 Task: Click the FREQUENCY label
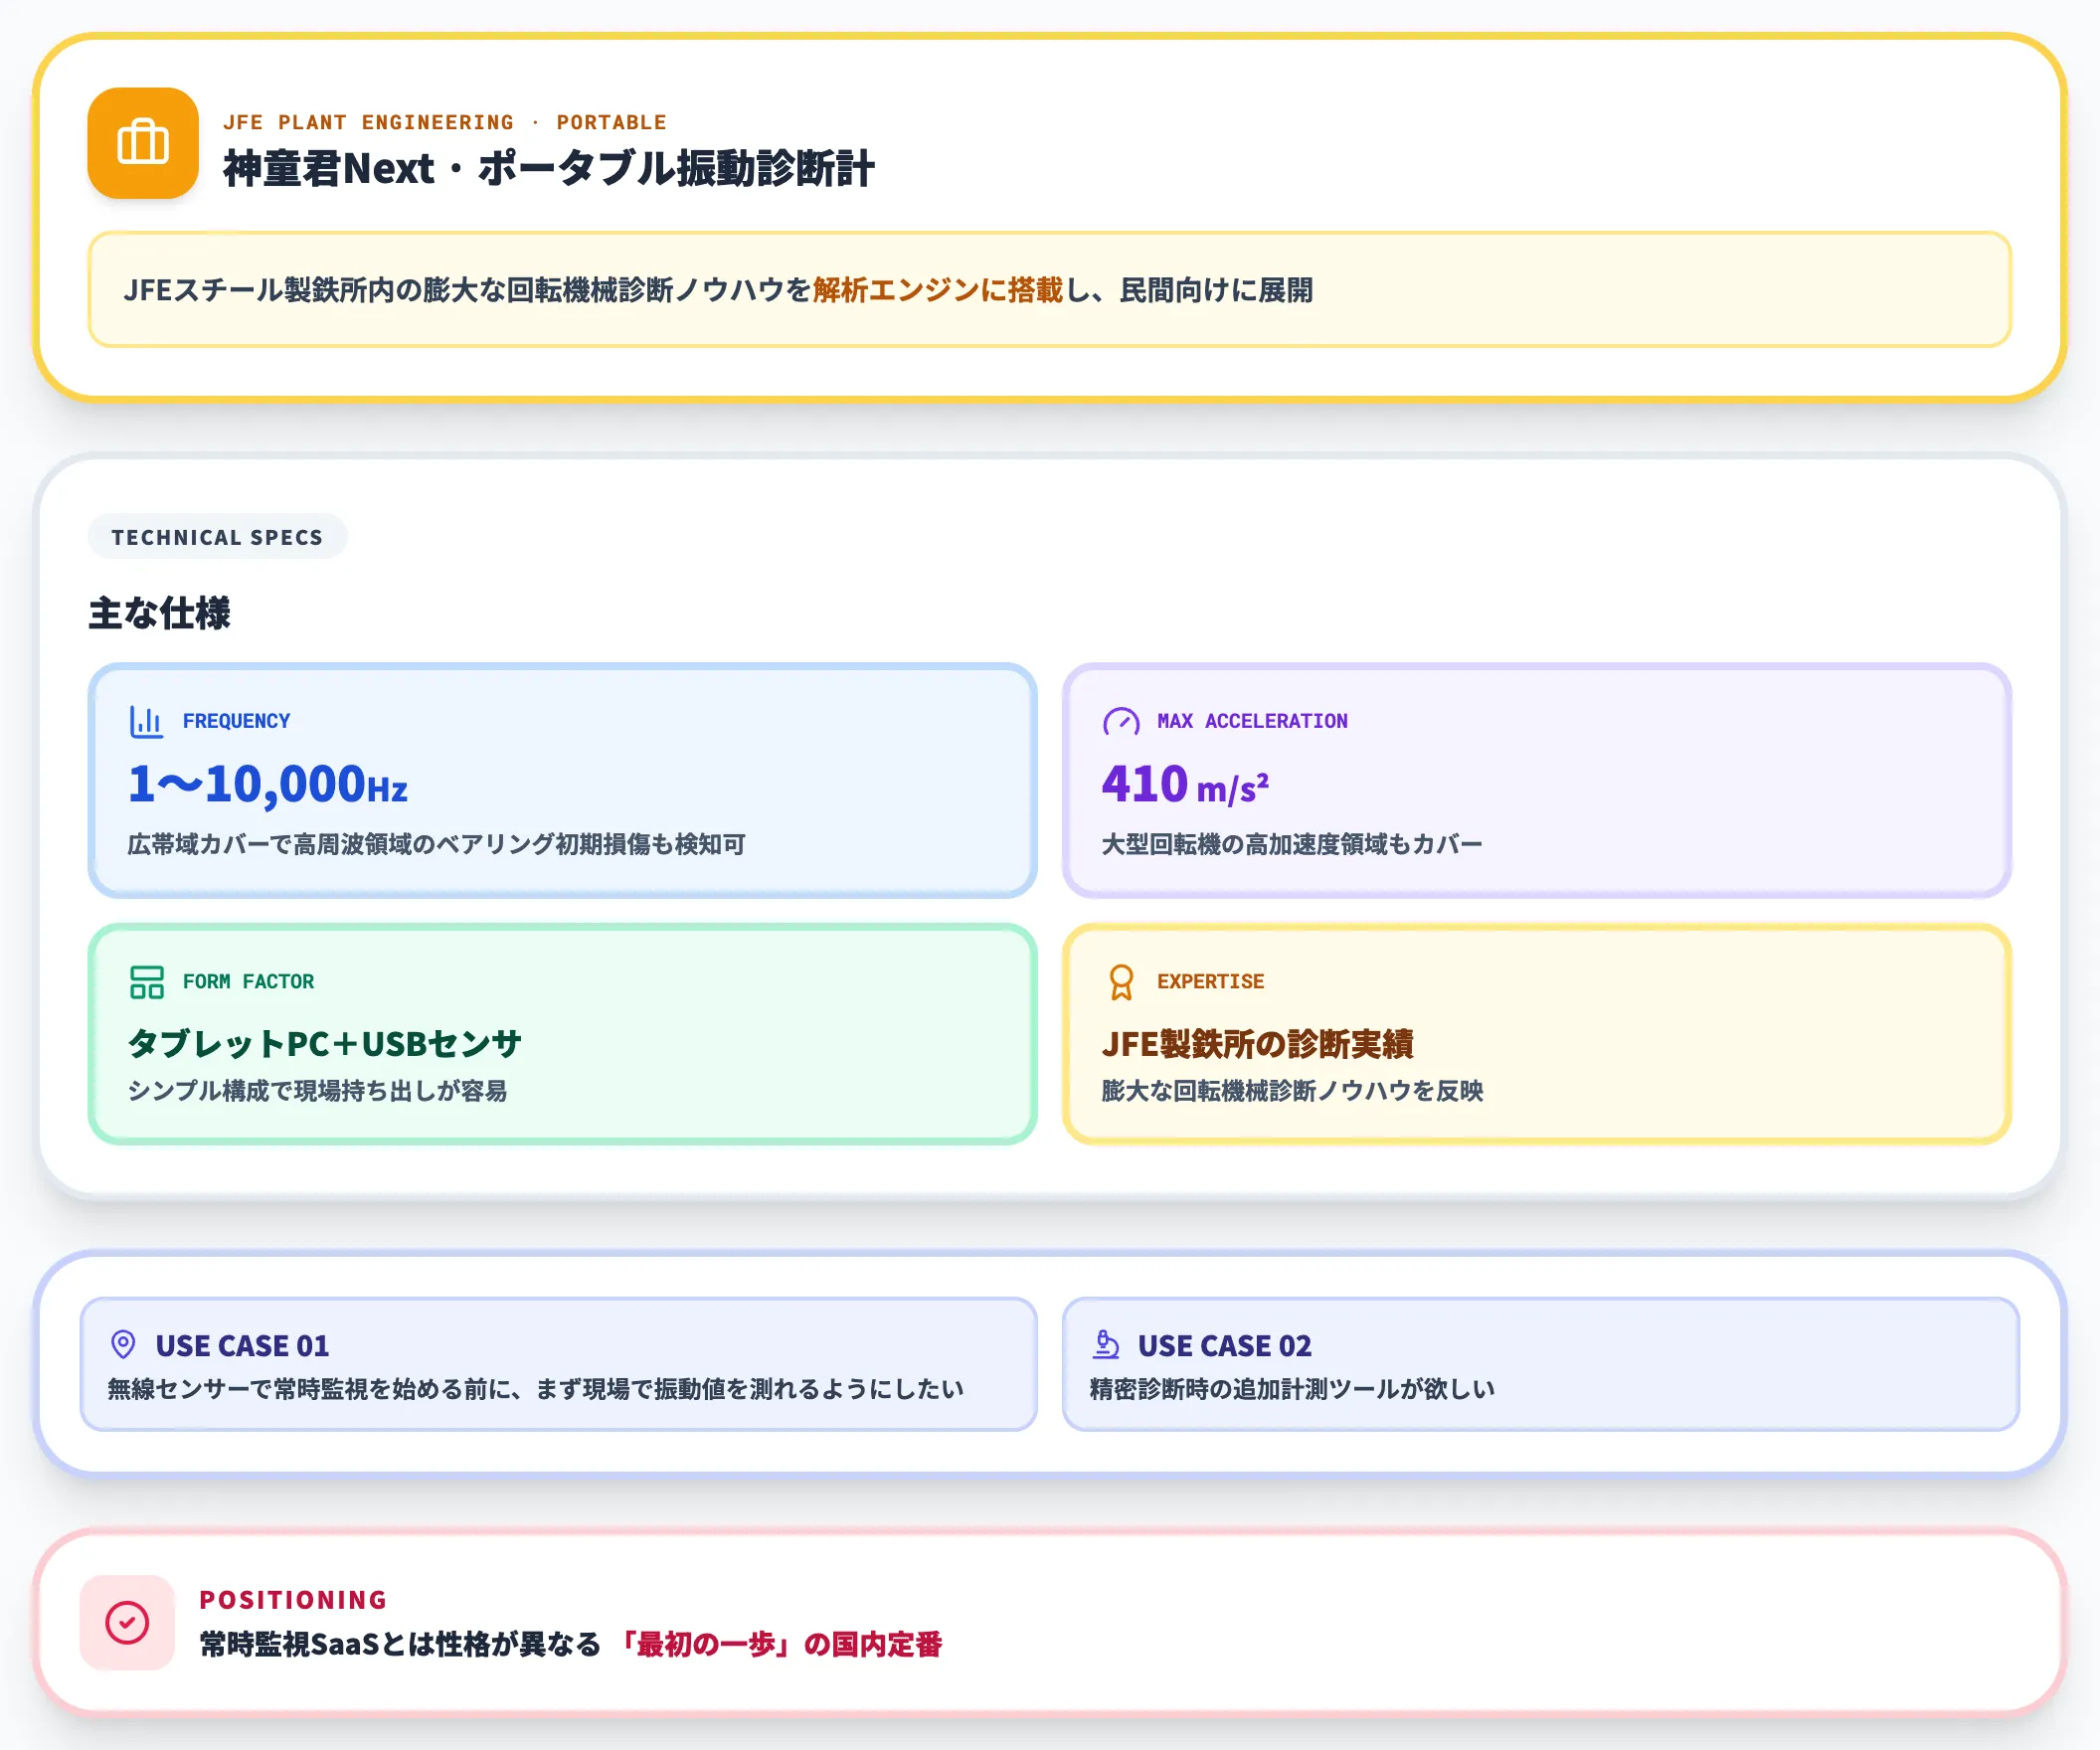236,721
